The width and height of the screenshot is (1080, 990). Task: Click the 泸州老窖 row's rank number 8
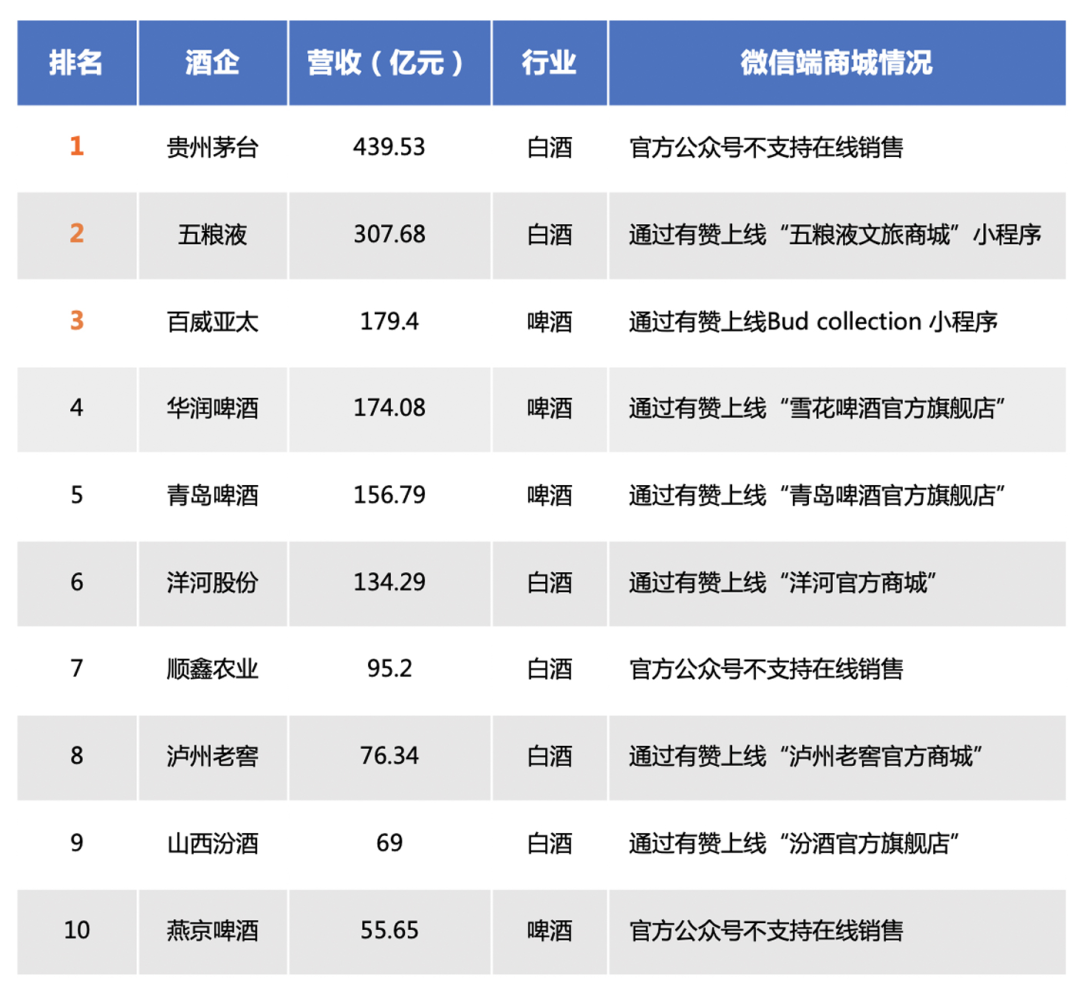[76, 757]
